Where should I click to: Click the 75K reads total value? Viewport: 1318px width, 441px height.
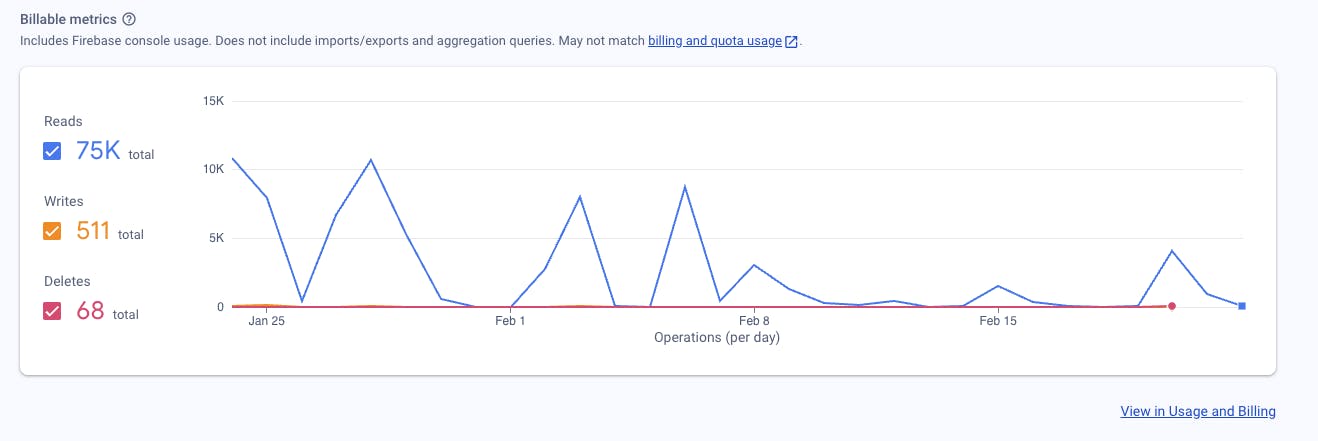coord(98,151)
